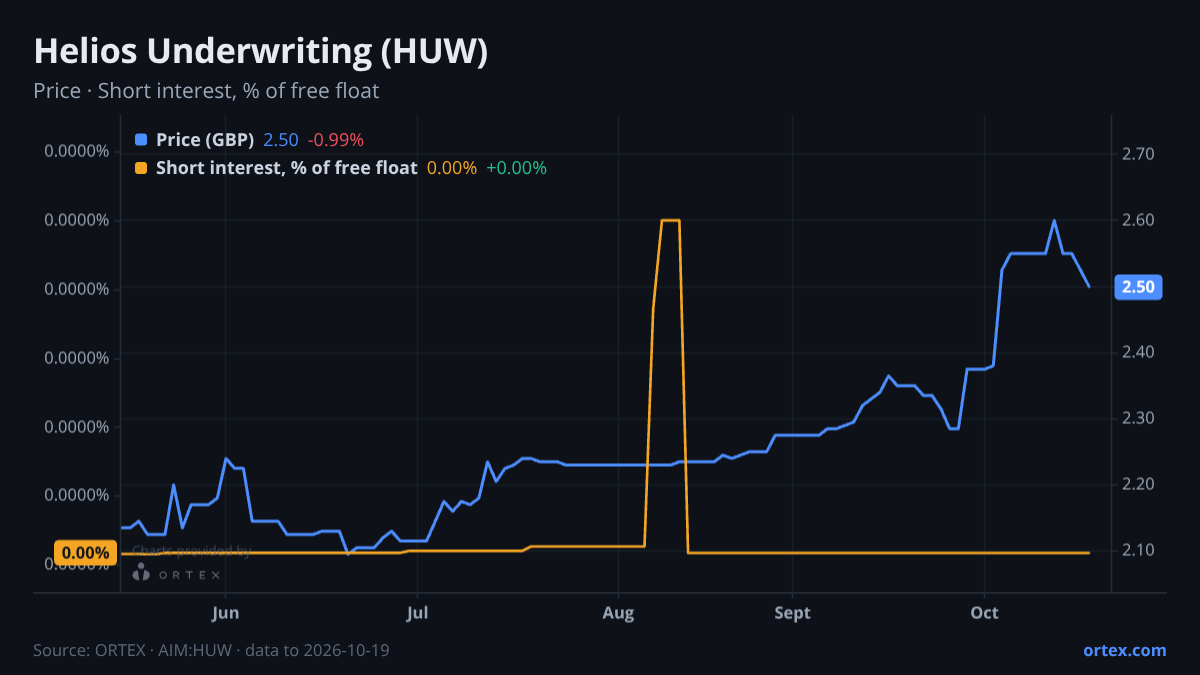
Task: Click the 2.70 right axis label
Action: point(1138,154)
